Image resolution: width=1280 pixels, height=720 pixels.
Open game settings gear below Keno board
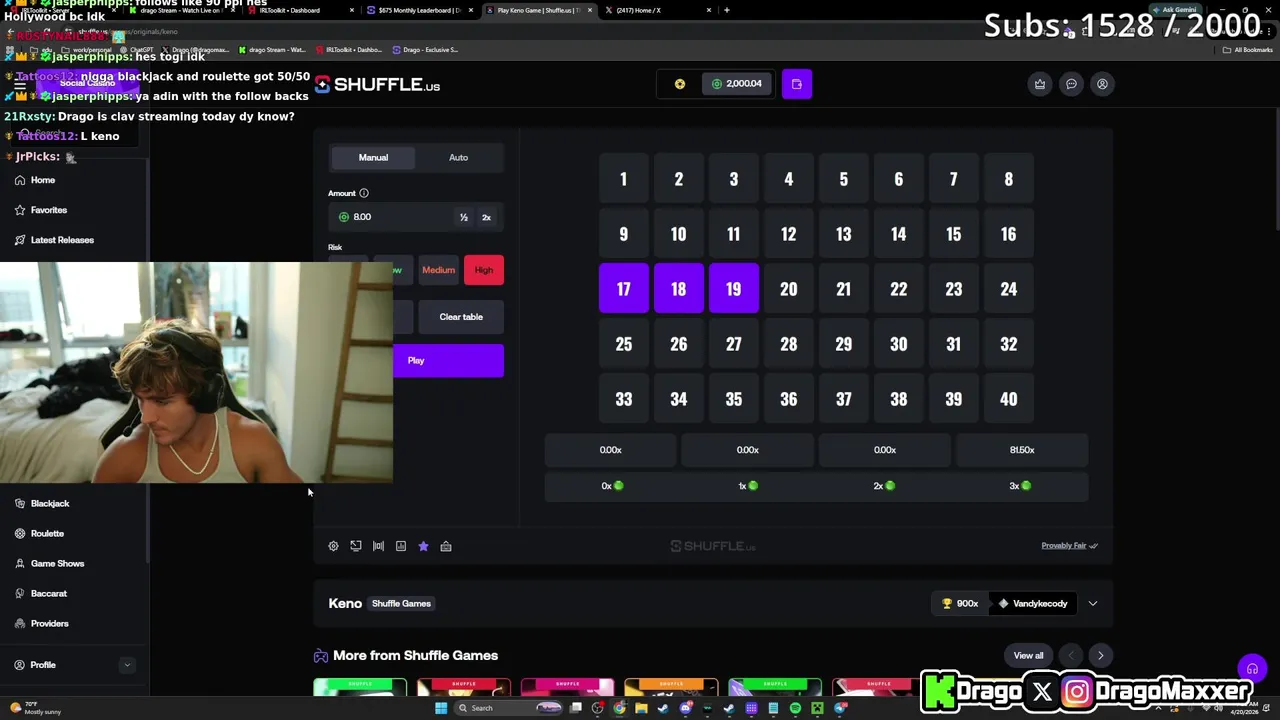334,546
